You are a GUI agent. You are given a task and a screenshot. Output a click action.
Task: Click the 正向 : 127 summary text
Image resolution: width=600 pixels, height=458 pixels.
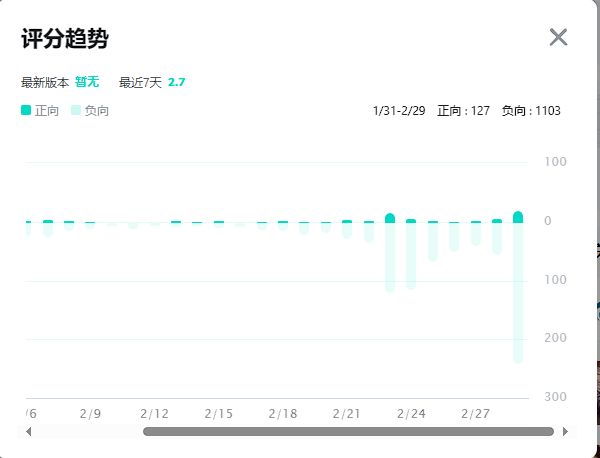coord(463,111)
